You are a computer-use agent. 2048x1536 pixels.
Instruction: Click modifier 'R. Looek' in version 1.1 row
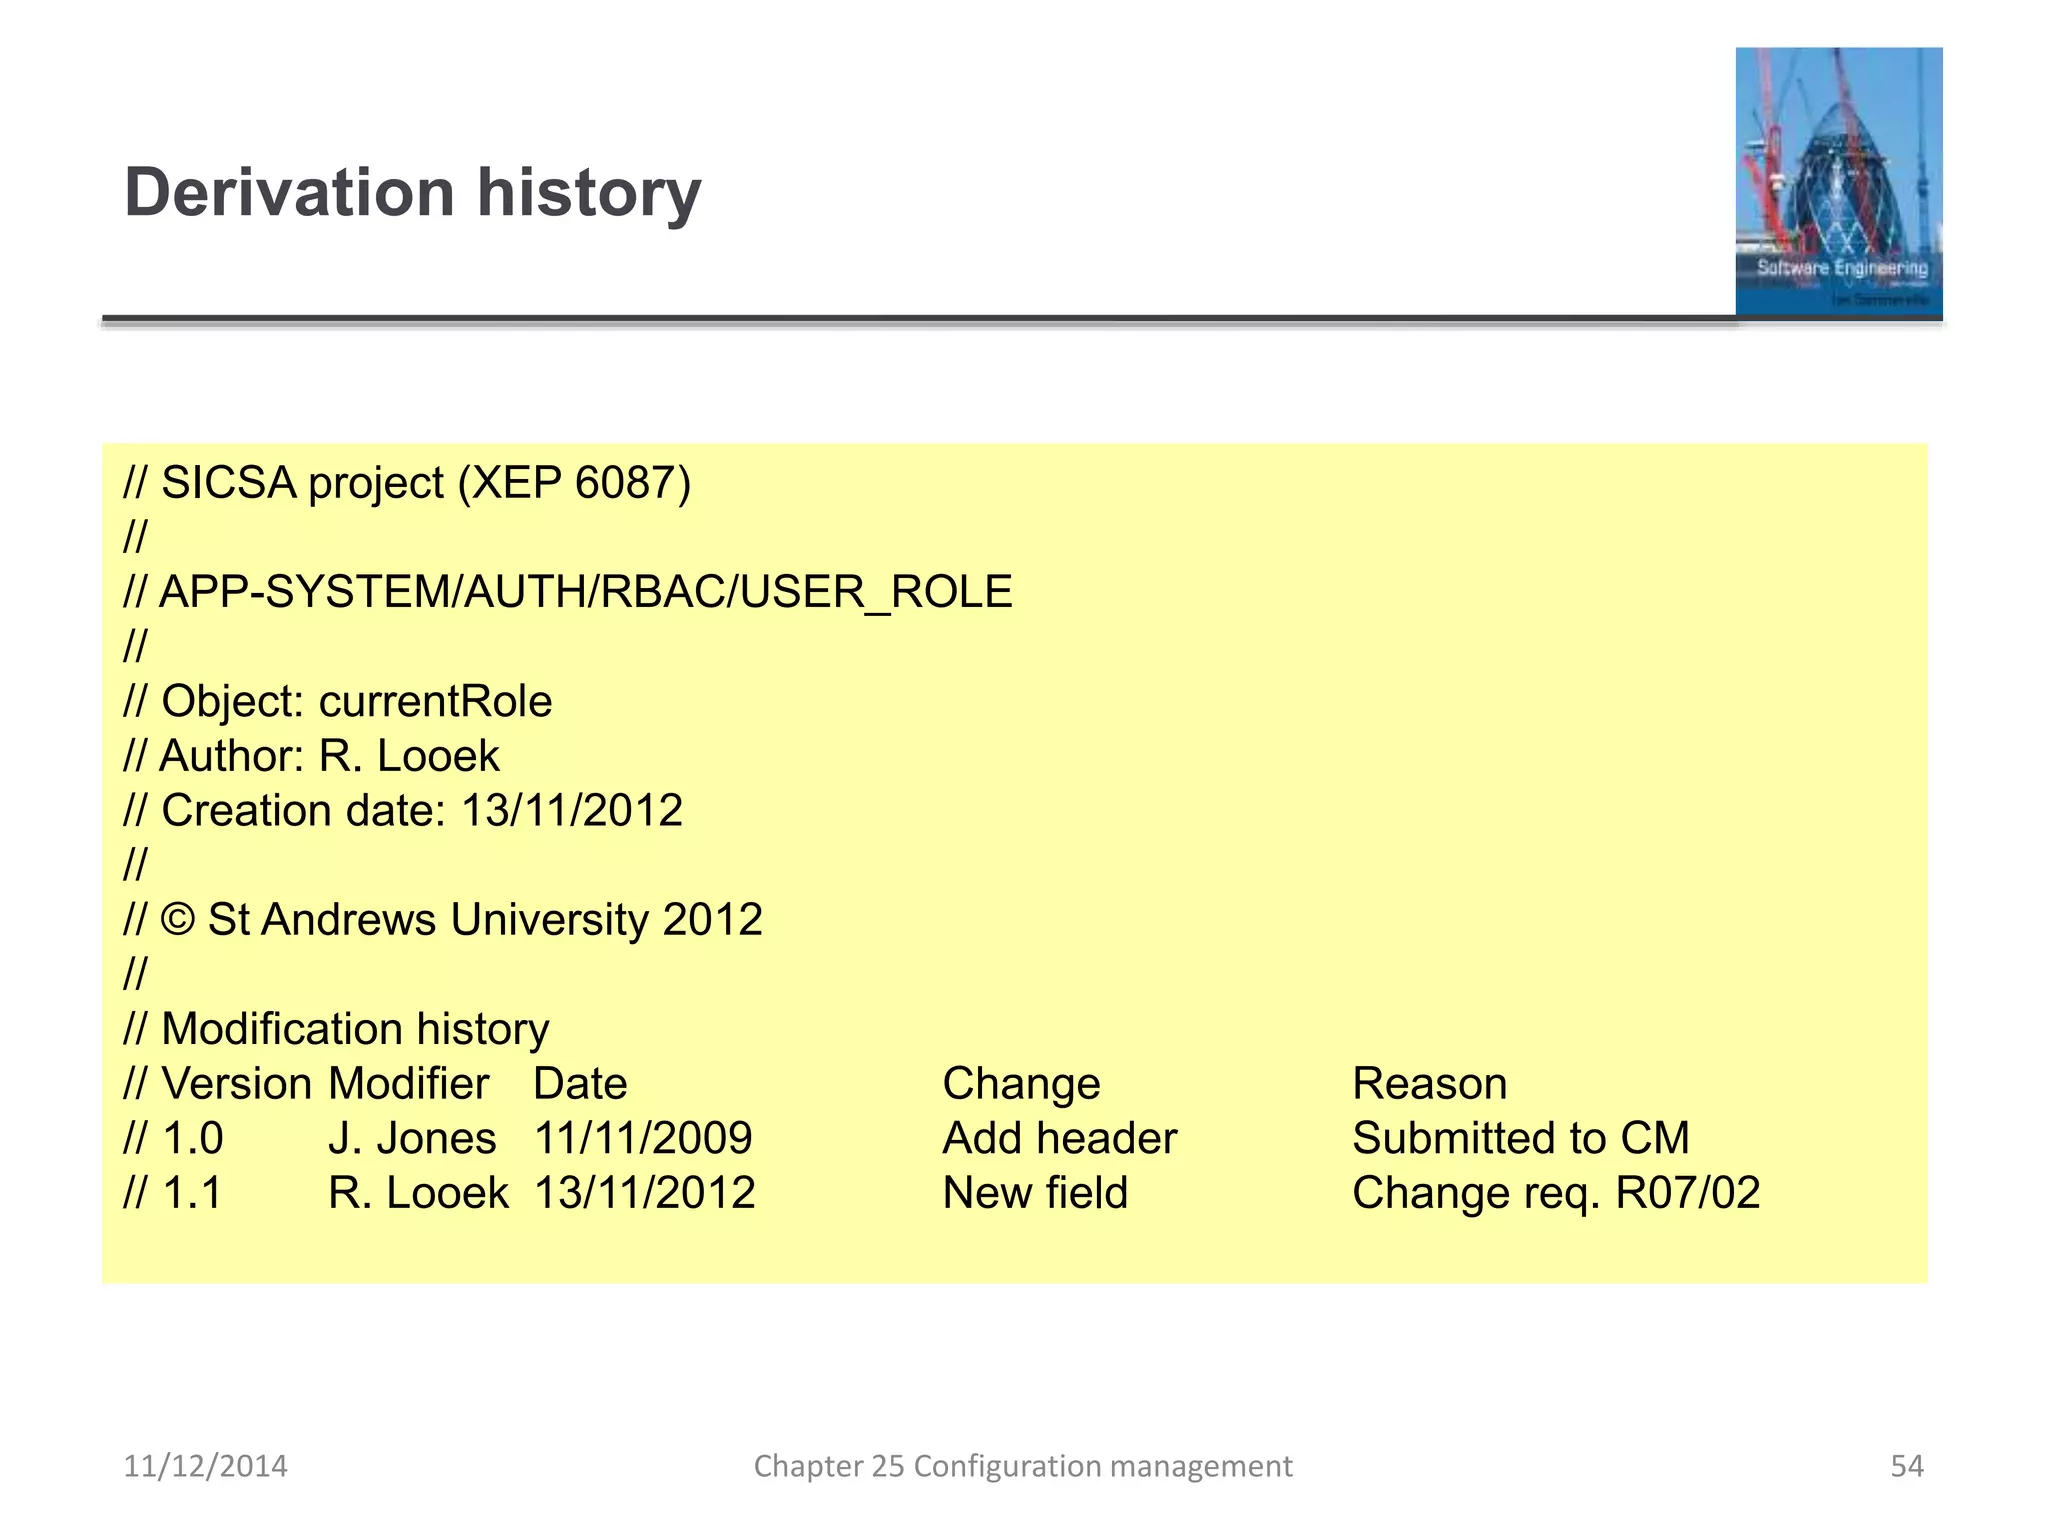pyautogui.click(x=418, y=1193)
